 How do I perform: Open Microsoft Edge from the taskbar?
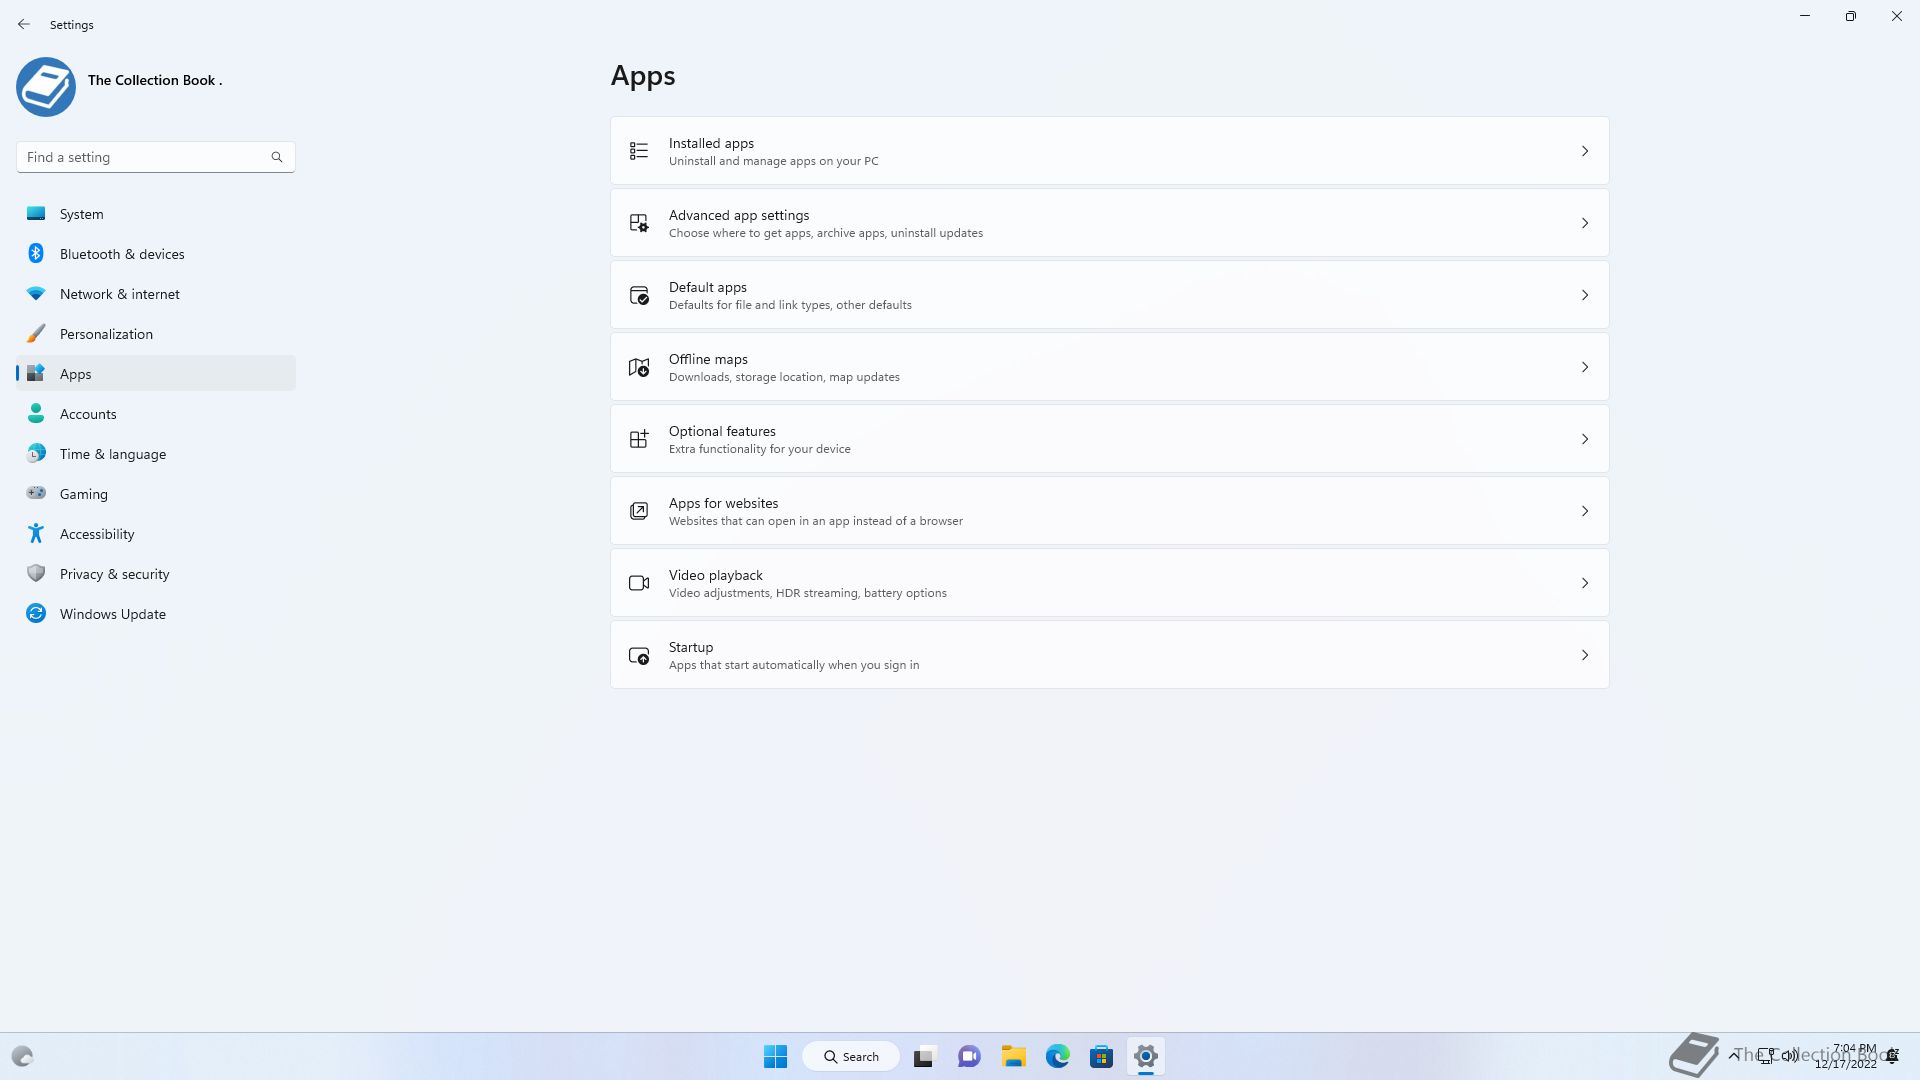[1057, 1056]
